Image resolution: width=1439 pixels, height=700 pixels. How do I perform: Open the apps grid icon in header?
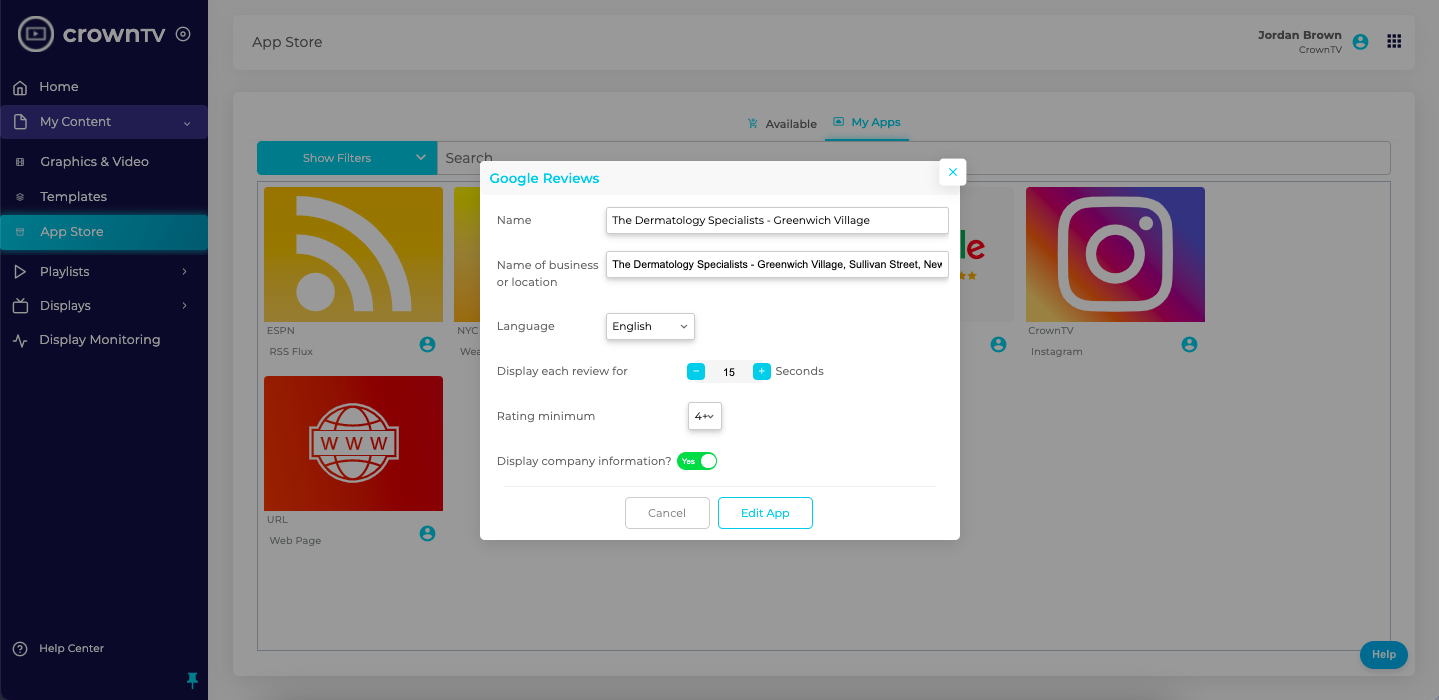[1394, 41]
